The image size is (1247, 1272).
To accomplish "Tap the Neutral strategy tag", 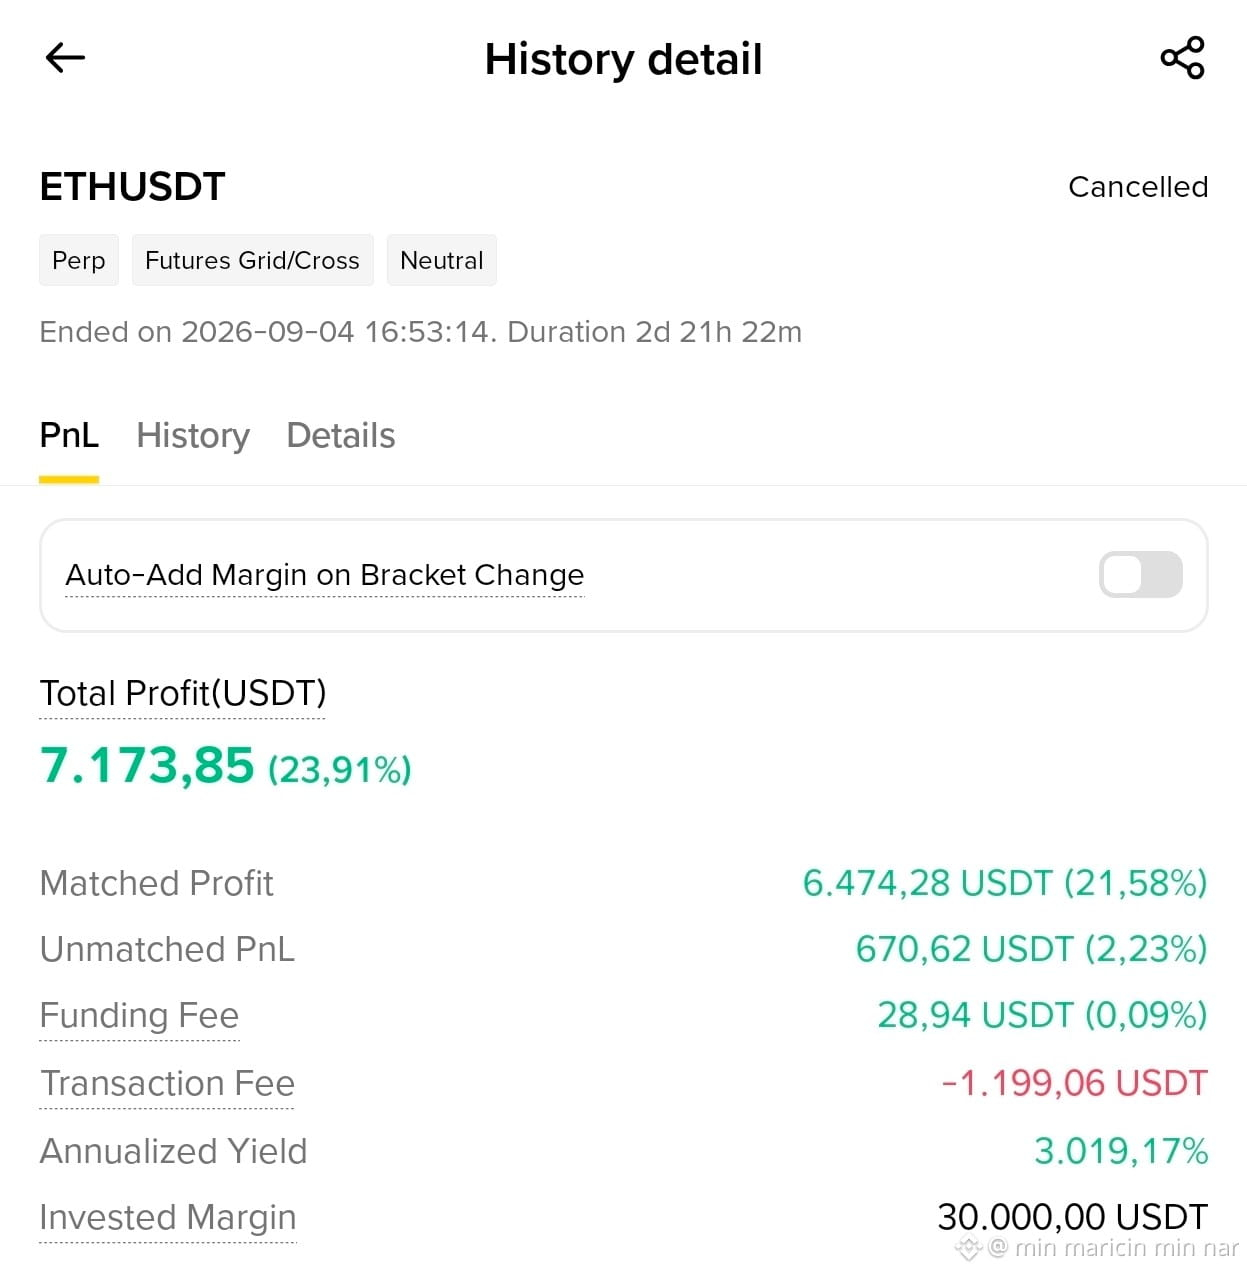I will (441, 260).
